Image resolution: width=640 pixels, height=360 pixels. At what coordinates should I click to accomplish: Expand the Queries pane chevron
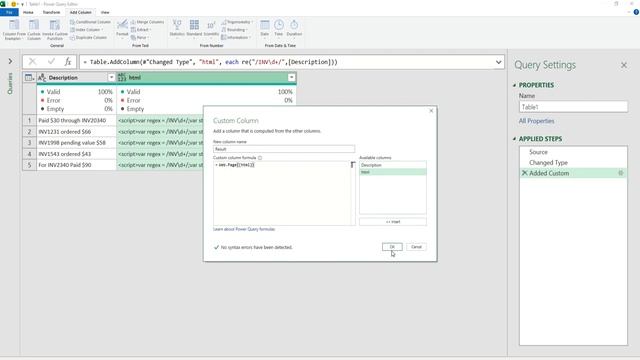click(10, 61)
